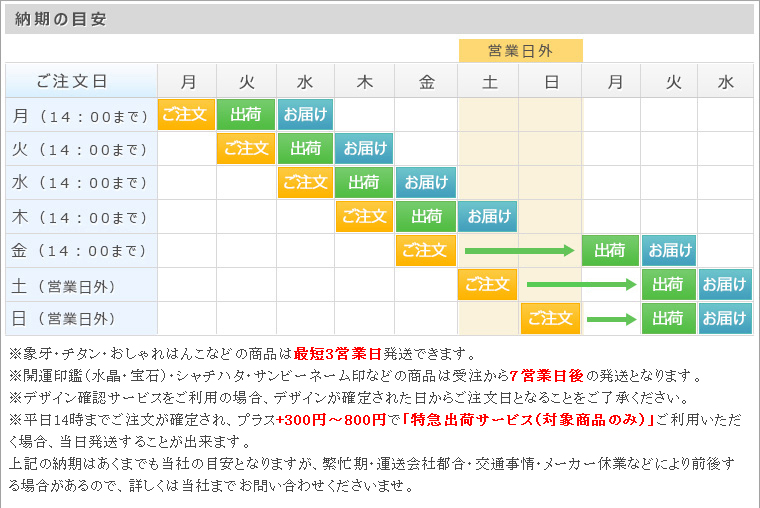Screen dimensions: 760x508
Task: Click the line ending お問い合わせくださいませ
Action: coord(211,485)
